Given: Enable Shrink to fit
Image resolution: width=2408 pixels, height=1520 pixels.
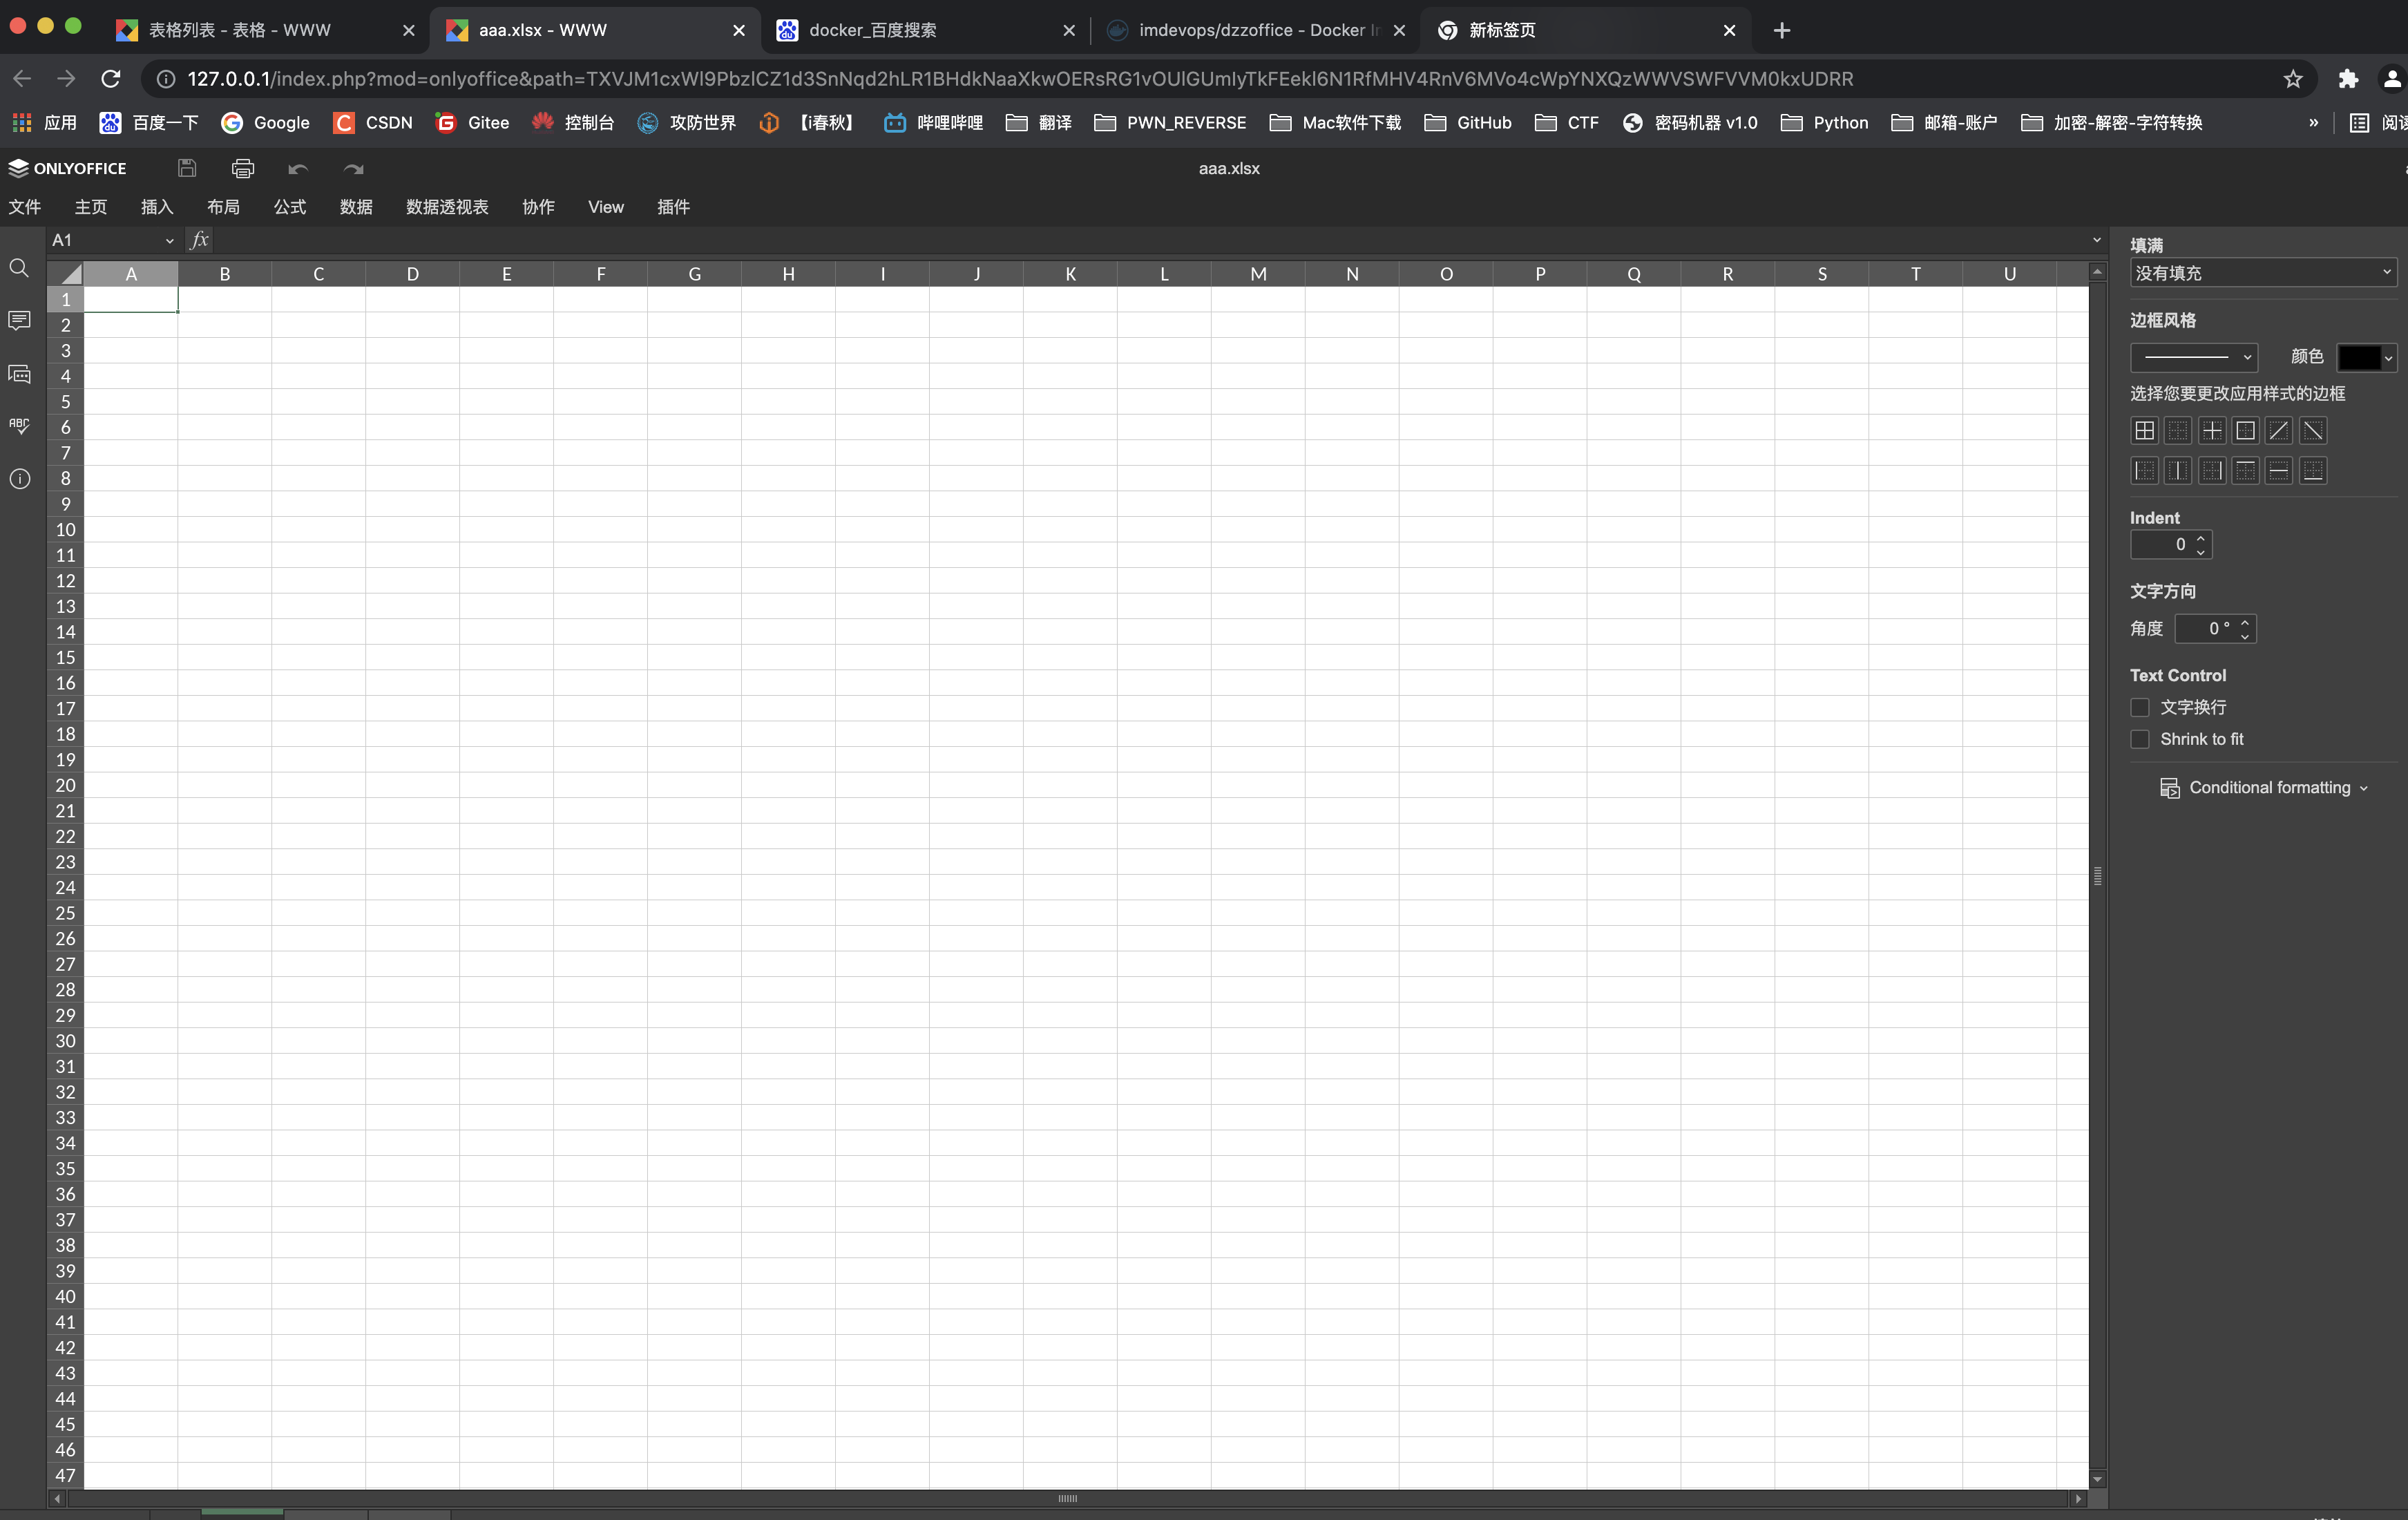Looking at the screenshot, I should coord(2140,739).
